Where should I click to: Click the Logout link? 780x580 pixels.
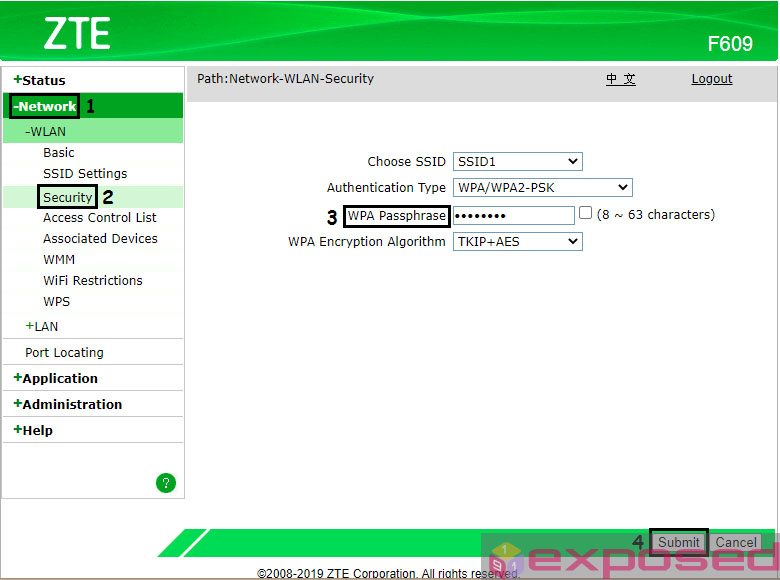tap(712, 79)
